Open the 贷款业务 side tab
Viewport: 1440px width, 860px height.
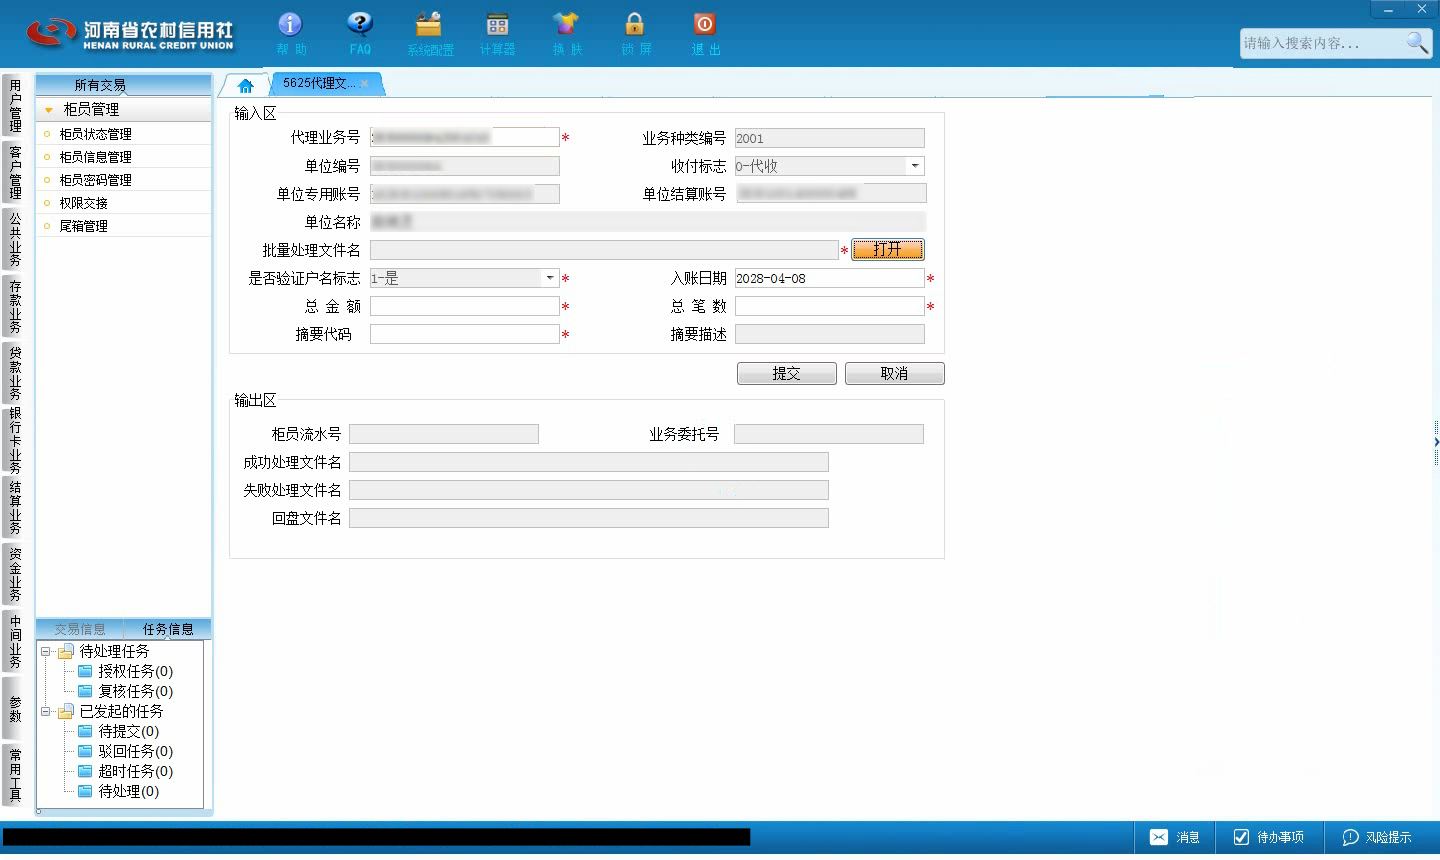click(x=14, y=373)
